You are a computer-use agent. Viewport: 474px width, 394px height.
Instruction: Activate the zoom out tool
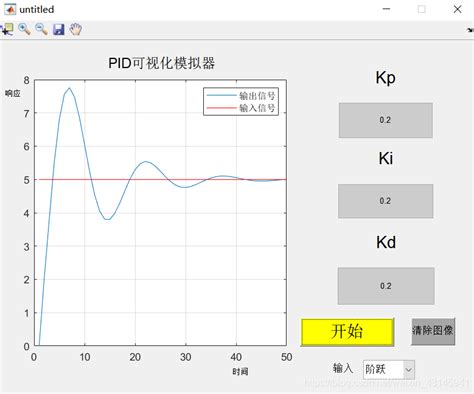coord(41,29)
